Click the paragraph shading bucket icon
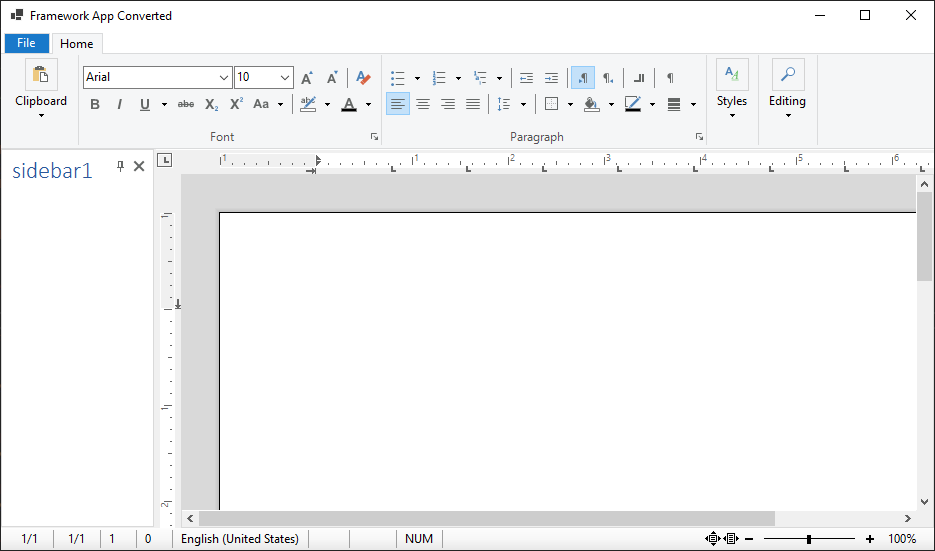Screen dimensions: 935x551 click(592, 104)
